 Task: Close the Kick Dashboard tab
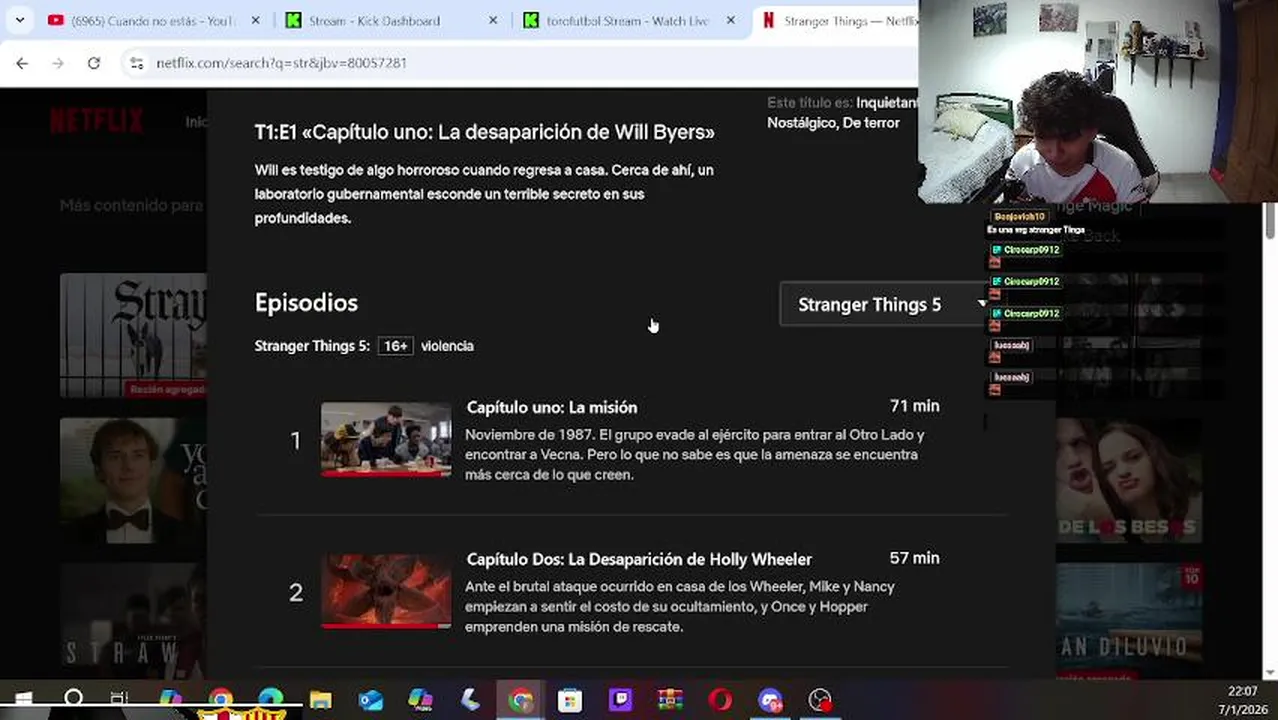pos(493,20)
